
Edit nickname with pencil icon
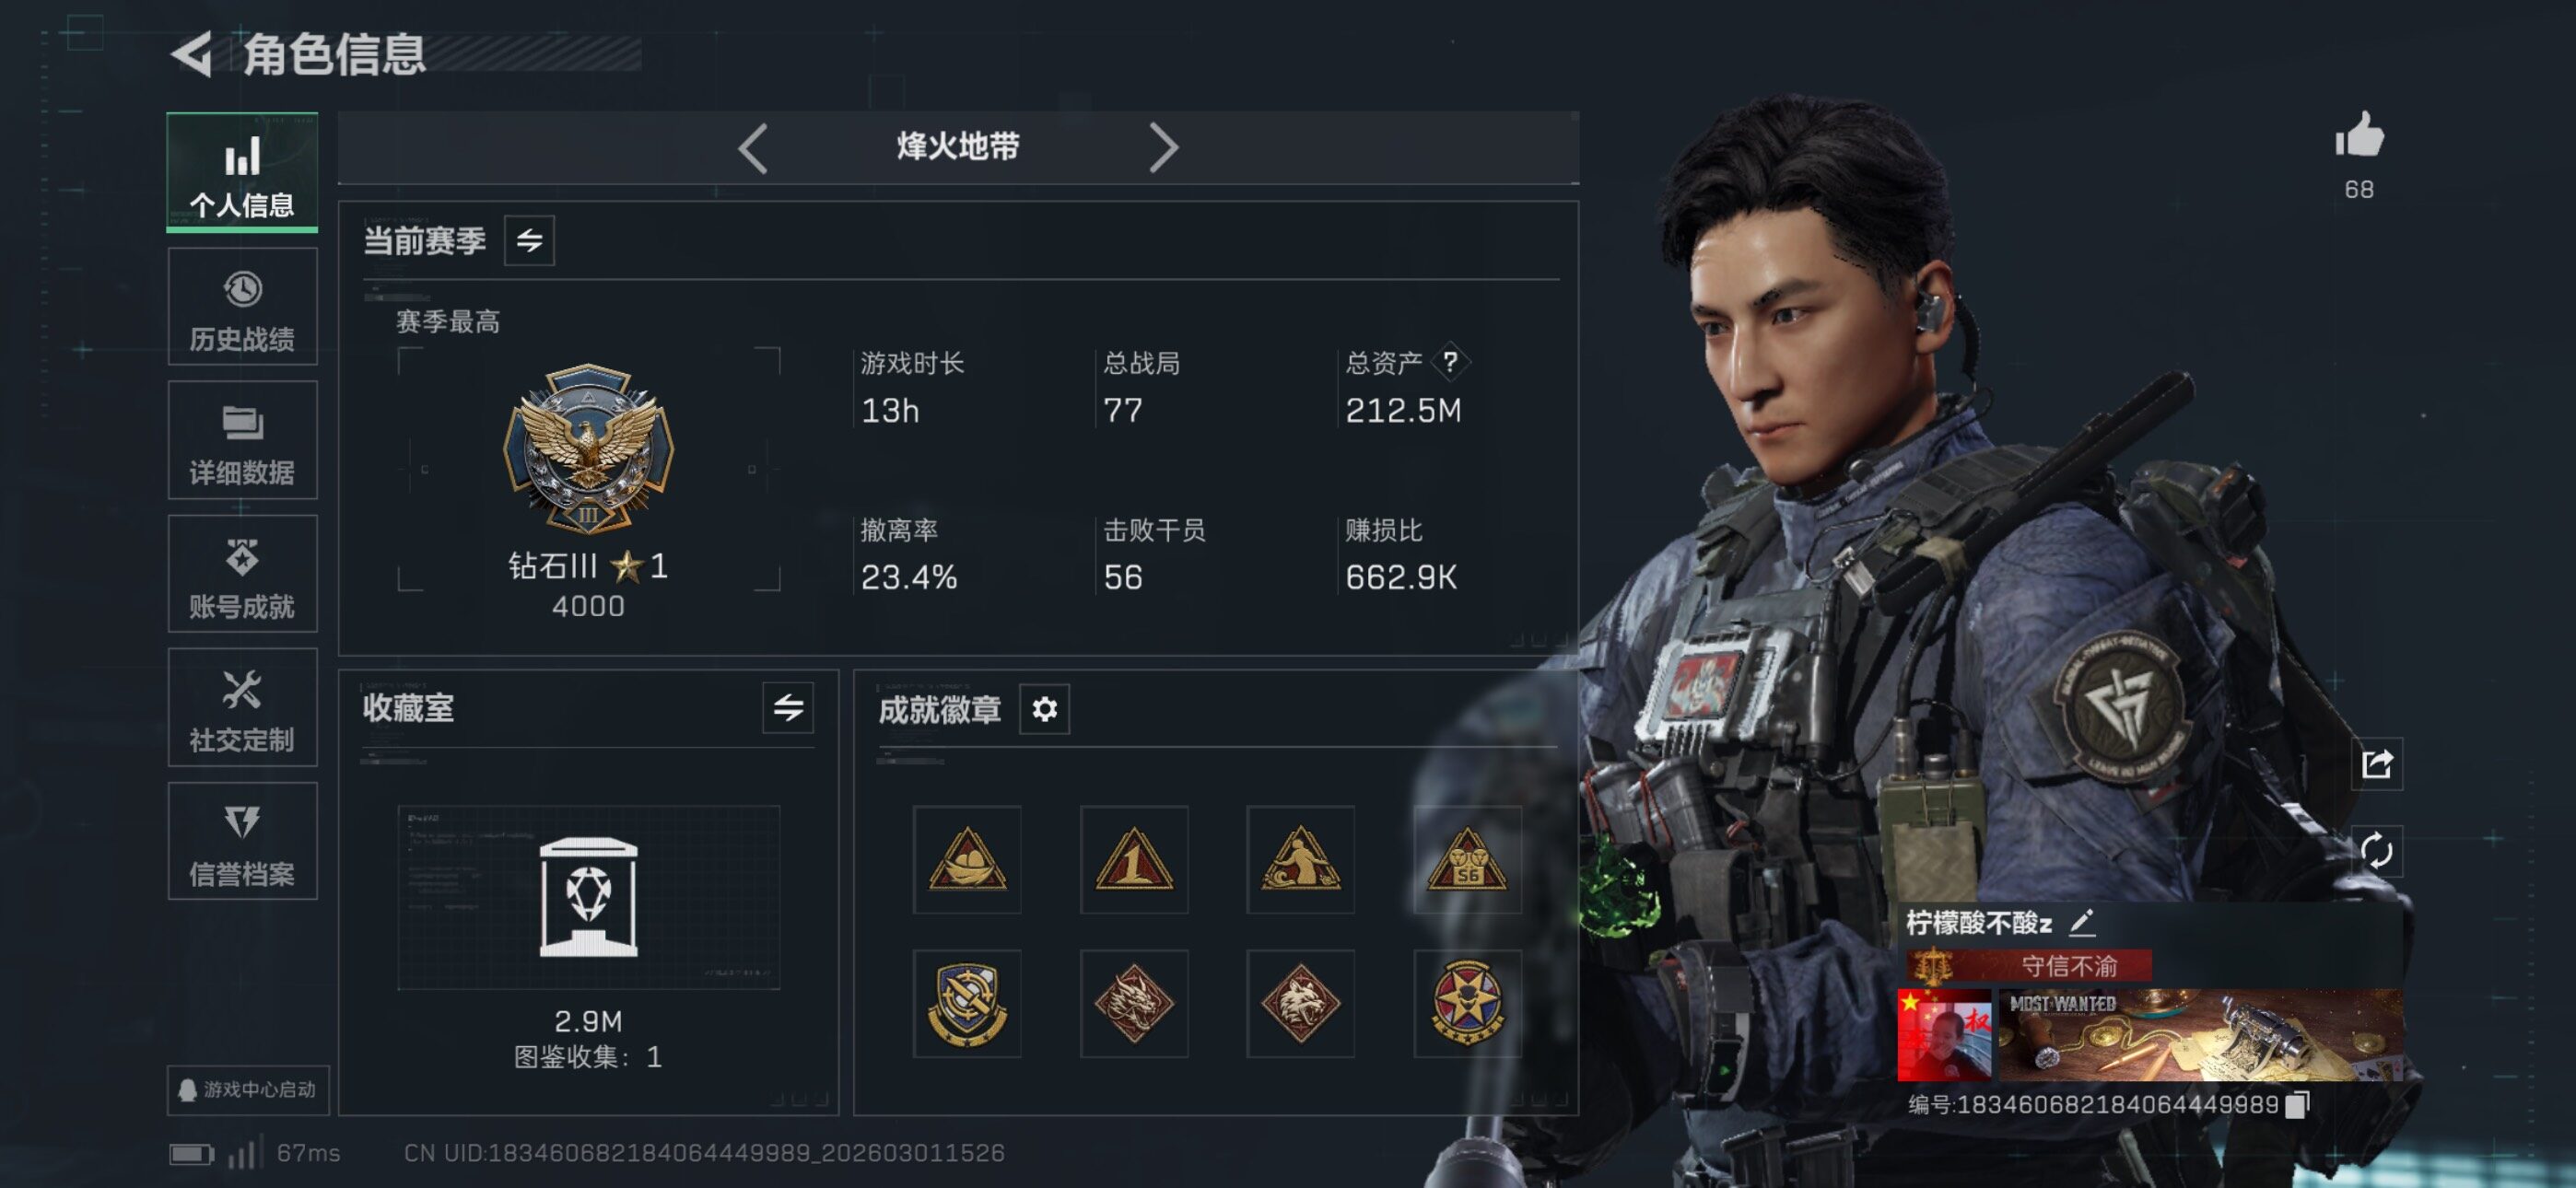click(2082, 922)
